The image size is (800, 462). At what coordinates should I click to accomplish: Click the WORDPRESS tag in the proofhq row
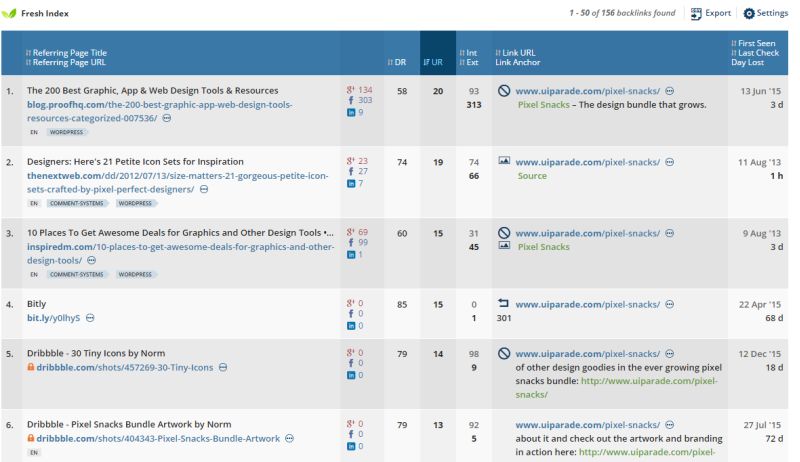click(x=66, y=132)
